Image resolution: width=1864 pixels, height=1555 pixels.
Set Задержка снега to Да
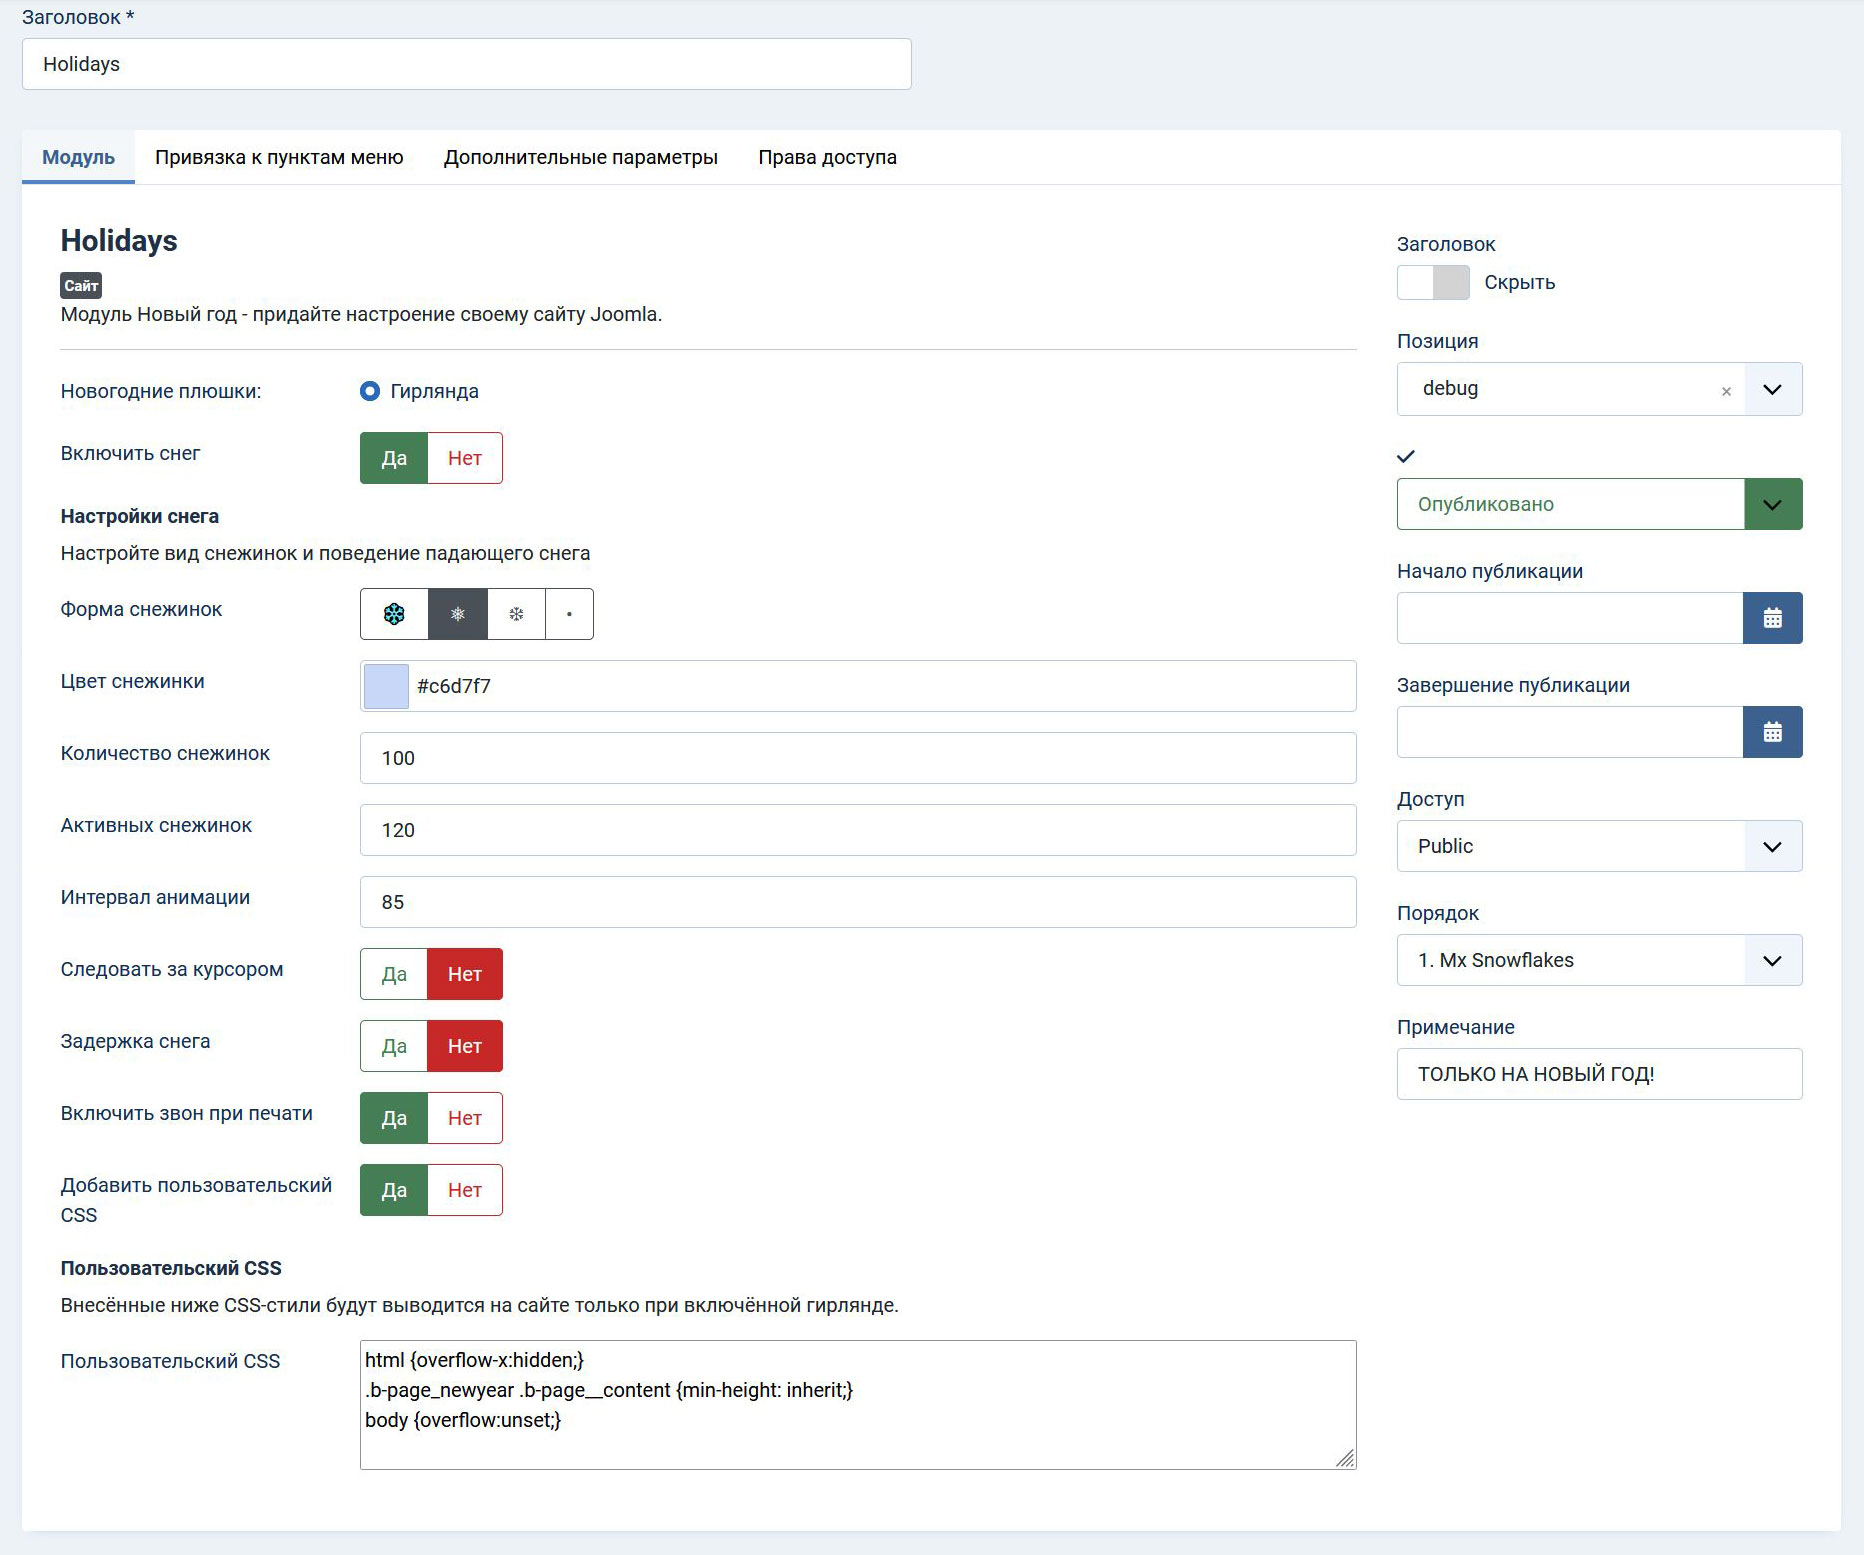[394, 1046]
